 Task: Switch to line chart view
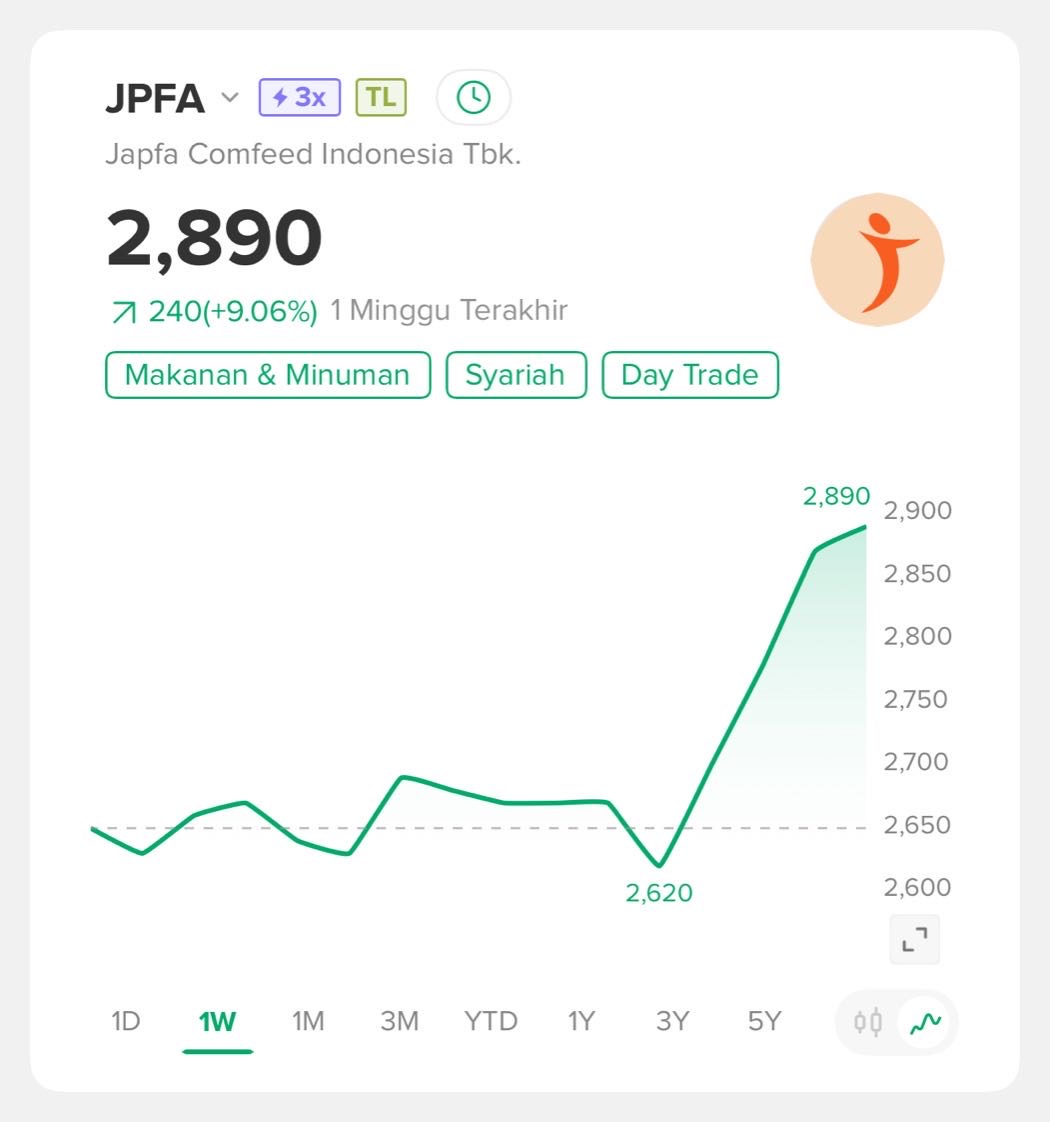tap(926, 1022)
